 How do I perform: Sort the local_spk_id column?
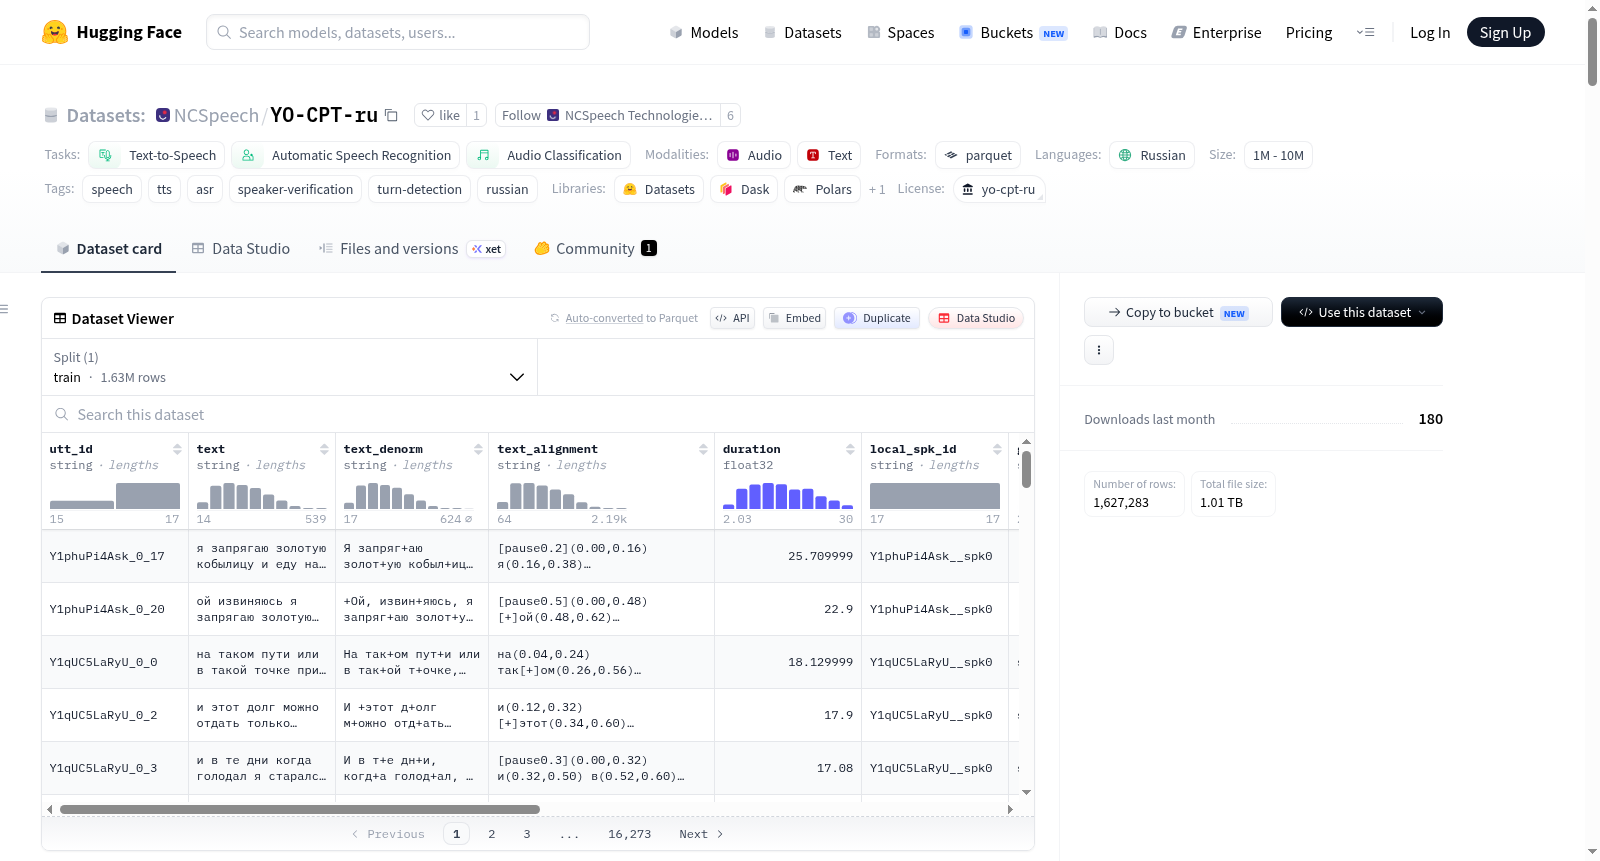point(997,449)
